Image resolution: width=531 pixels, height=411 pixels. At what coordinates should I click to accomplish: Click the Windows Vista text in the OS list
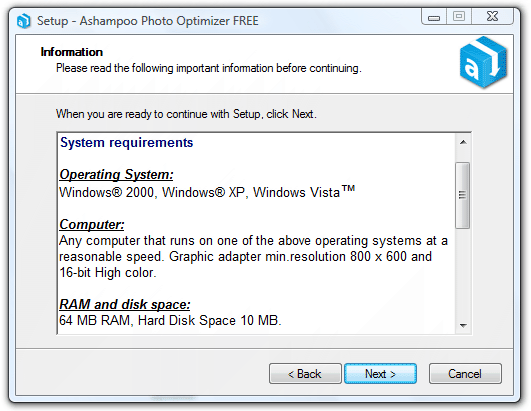(x=304, y=192)
